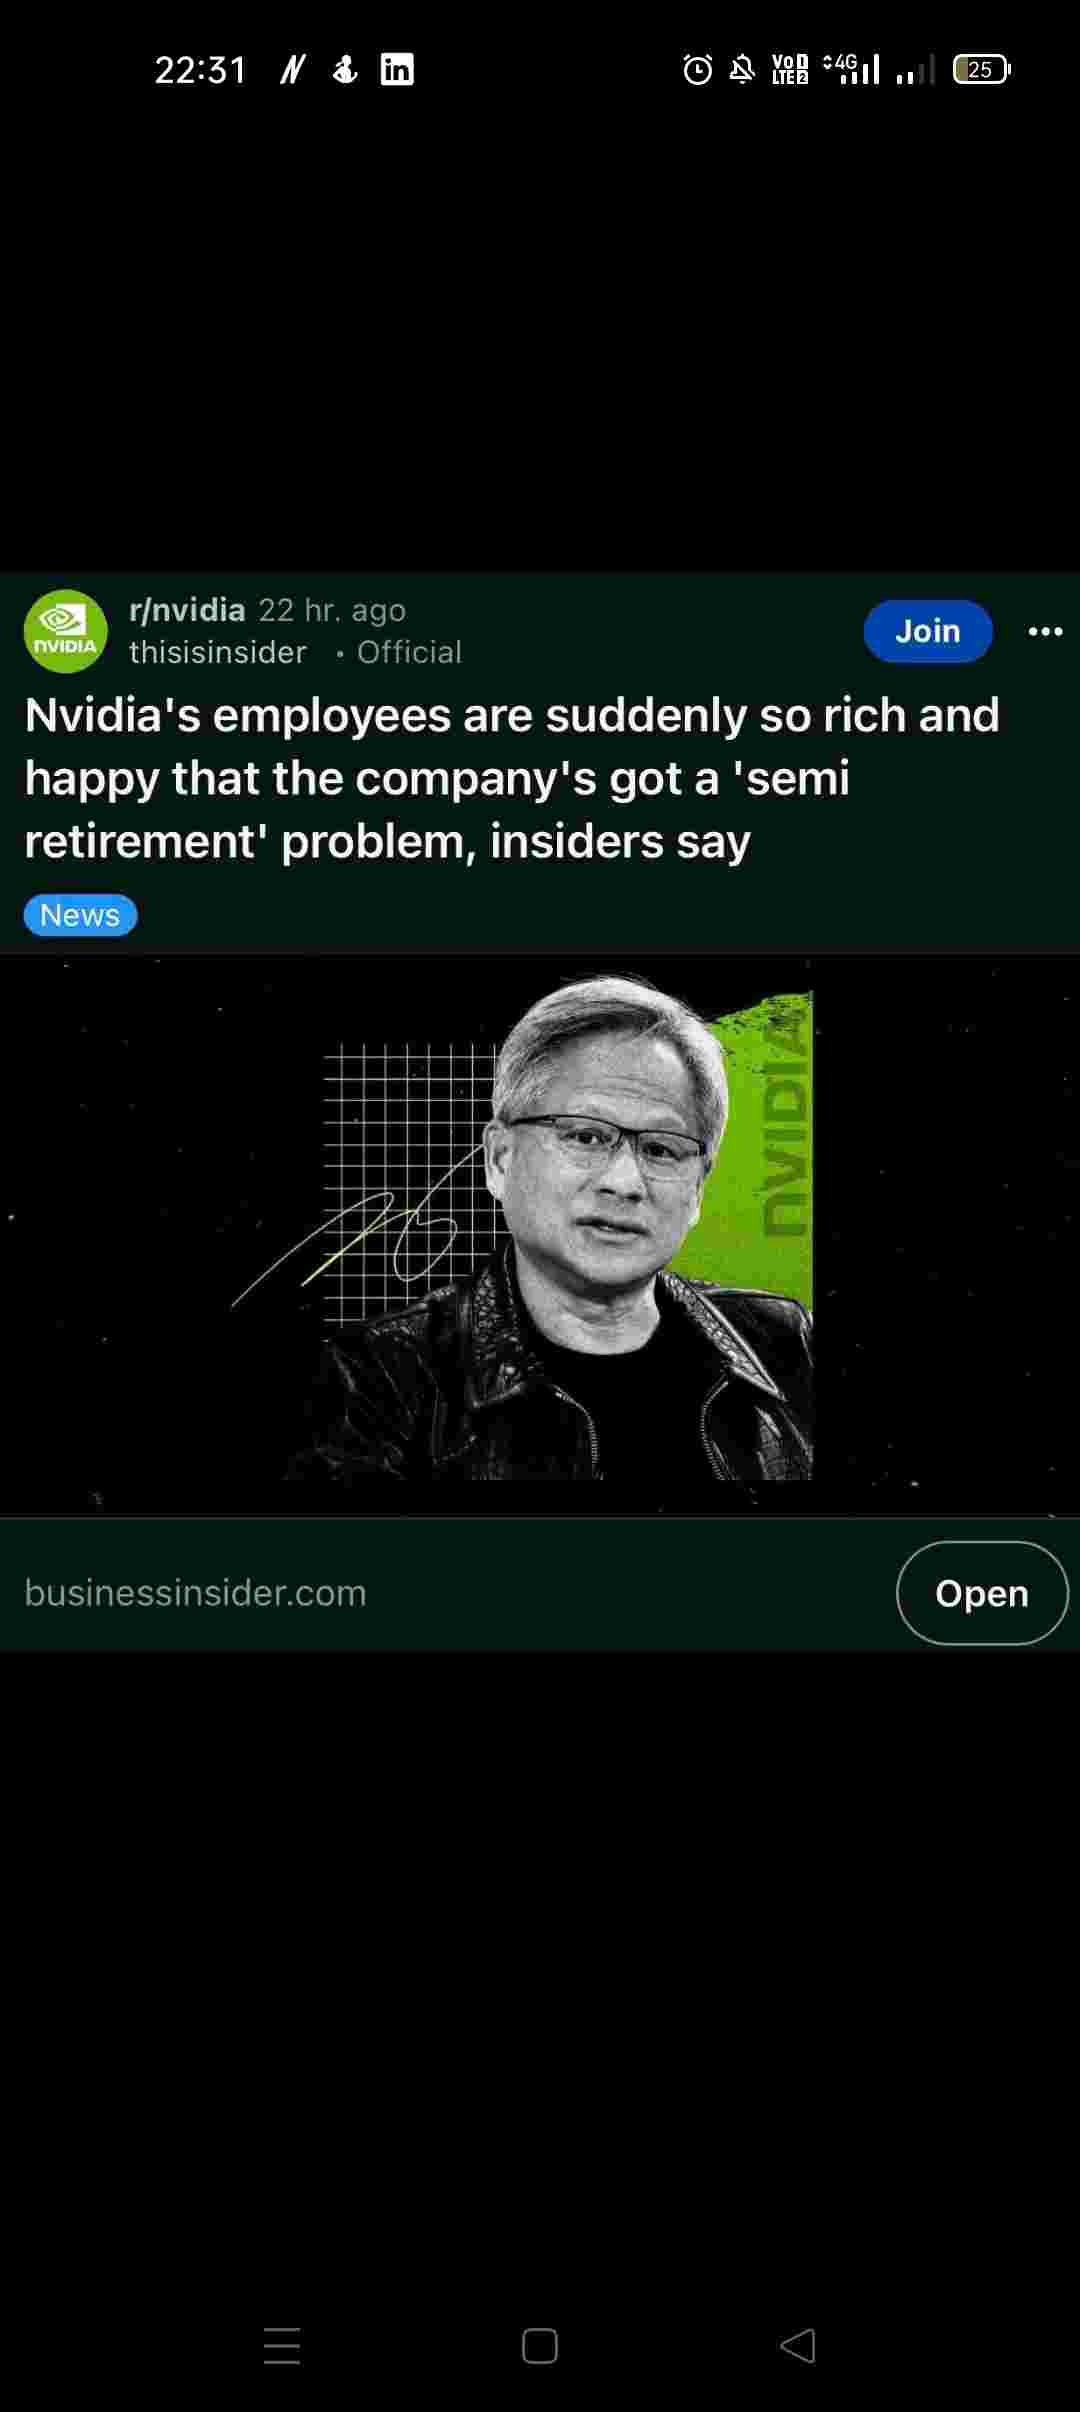Image resolution: width=1080 pixels, height=2412 pixels.
Task: View thisisinsider user profile
Action: point(218,652)
